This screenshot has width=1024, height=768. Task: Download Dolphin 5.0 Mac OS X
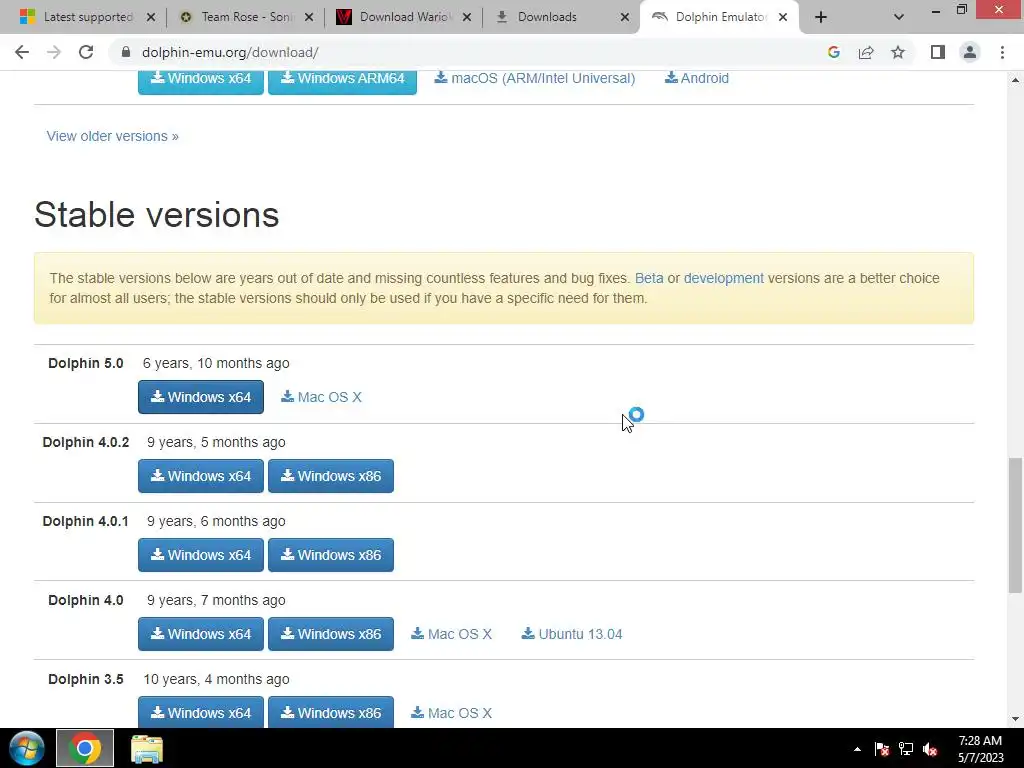[x=321, y=397]
